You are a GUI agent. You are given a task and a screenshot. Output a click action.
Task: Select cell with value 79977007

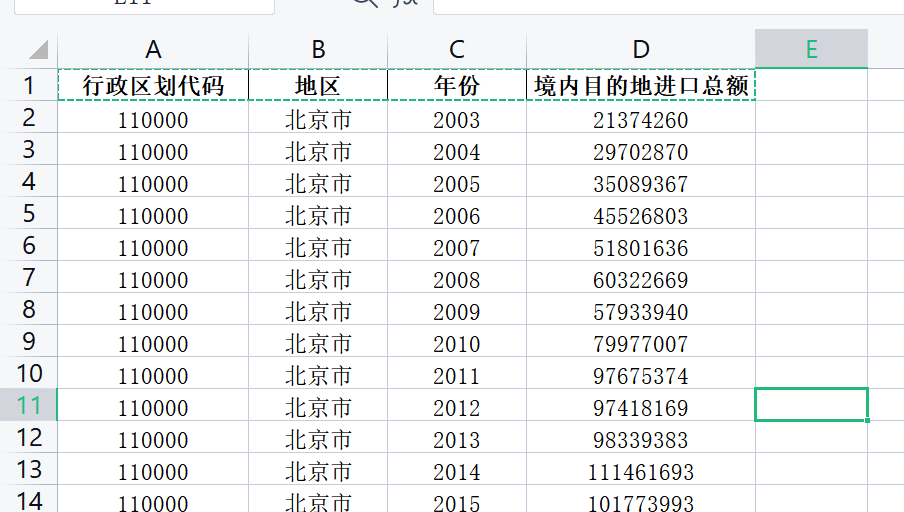[641, 341]
